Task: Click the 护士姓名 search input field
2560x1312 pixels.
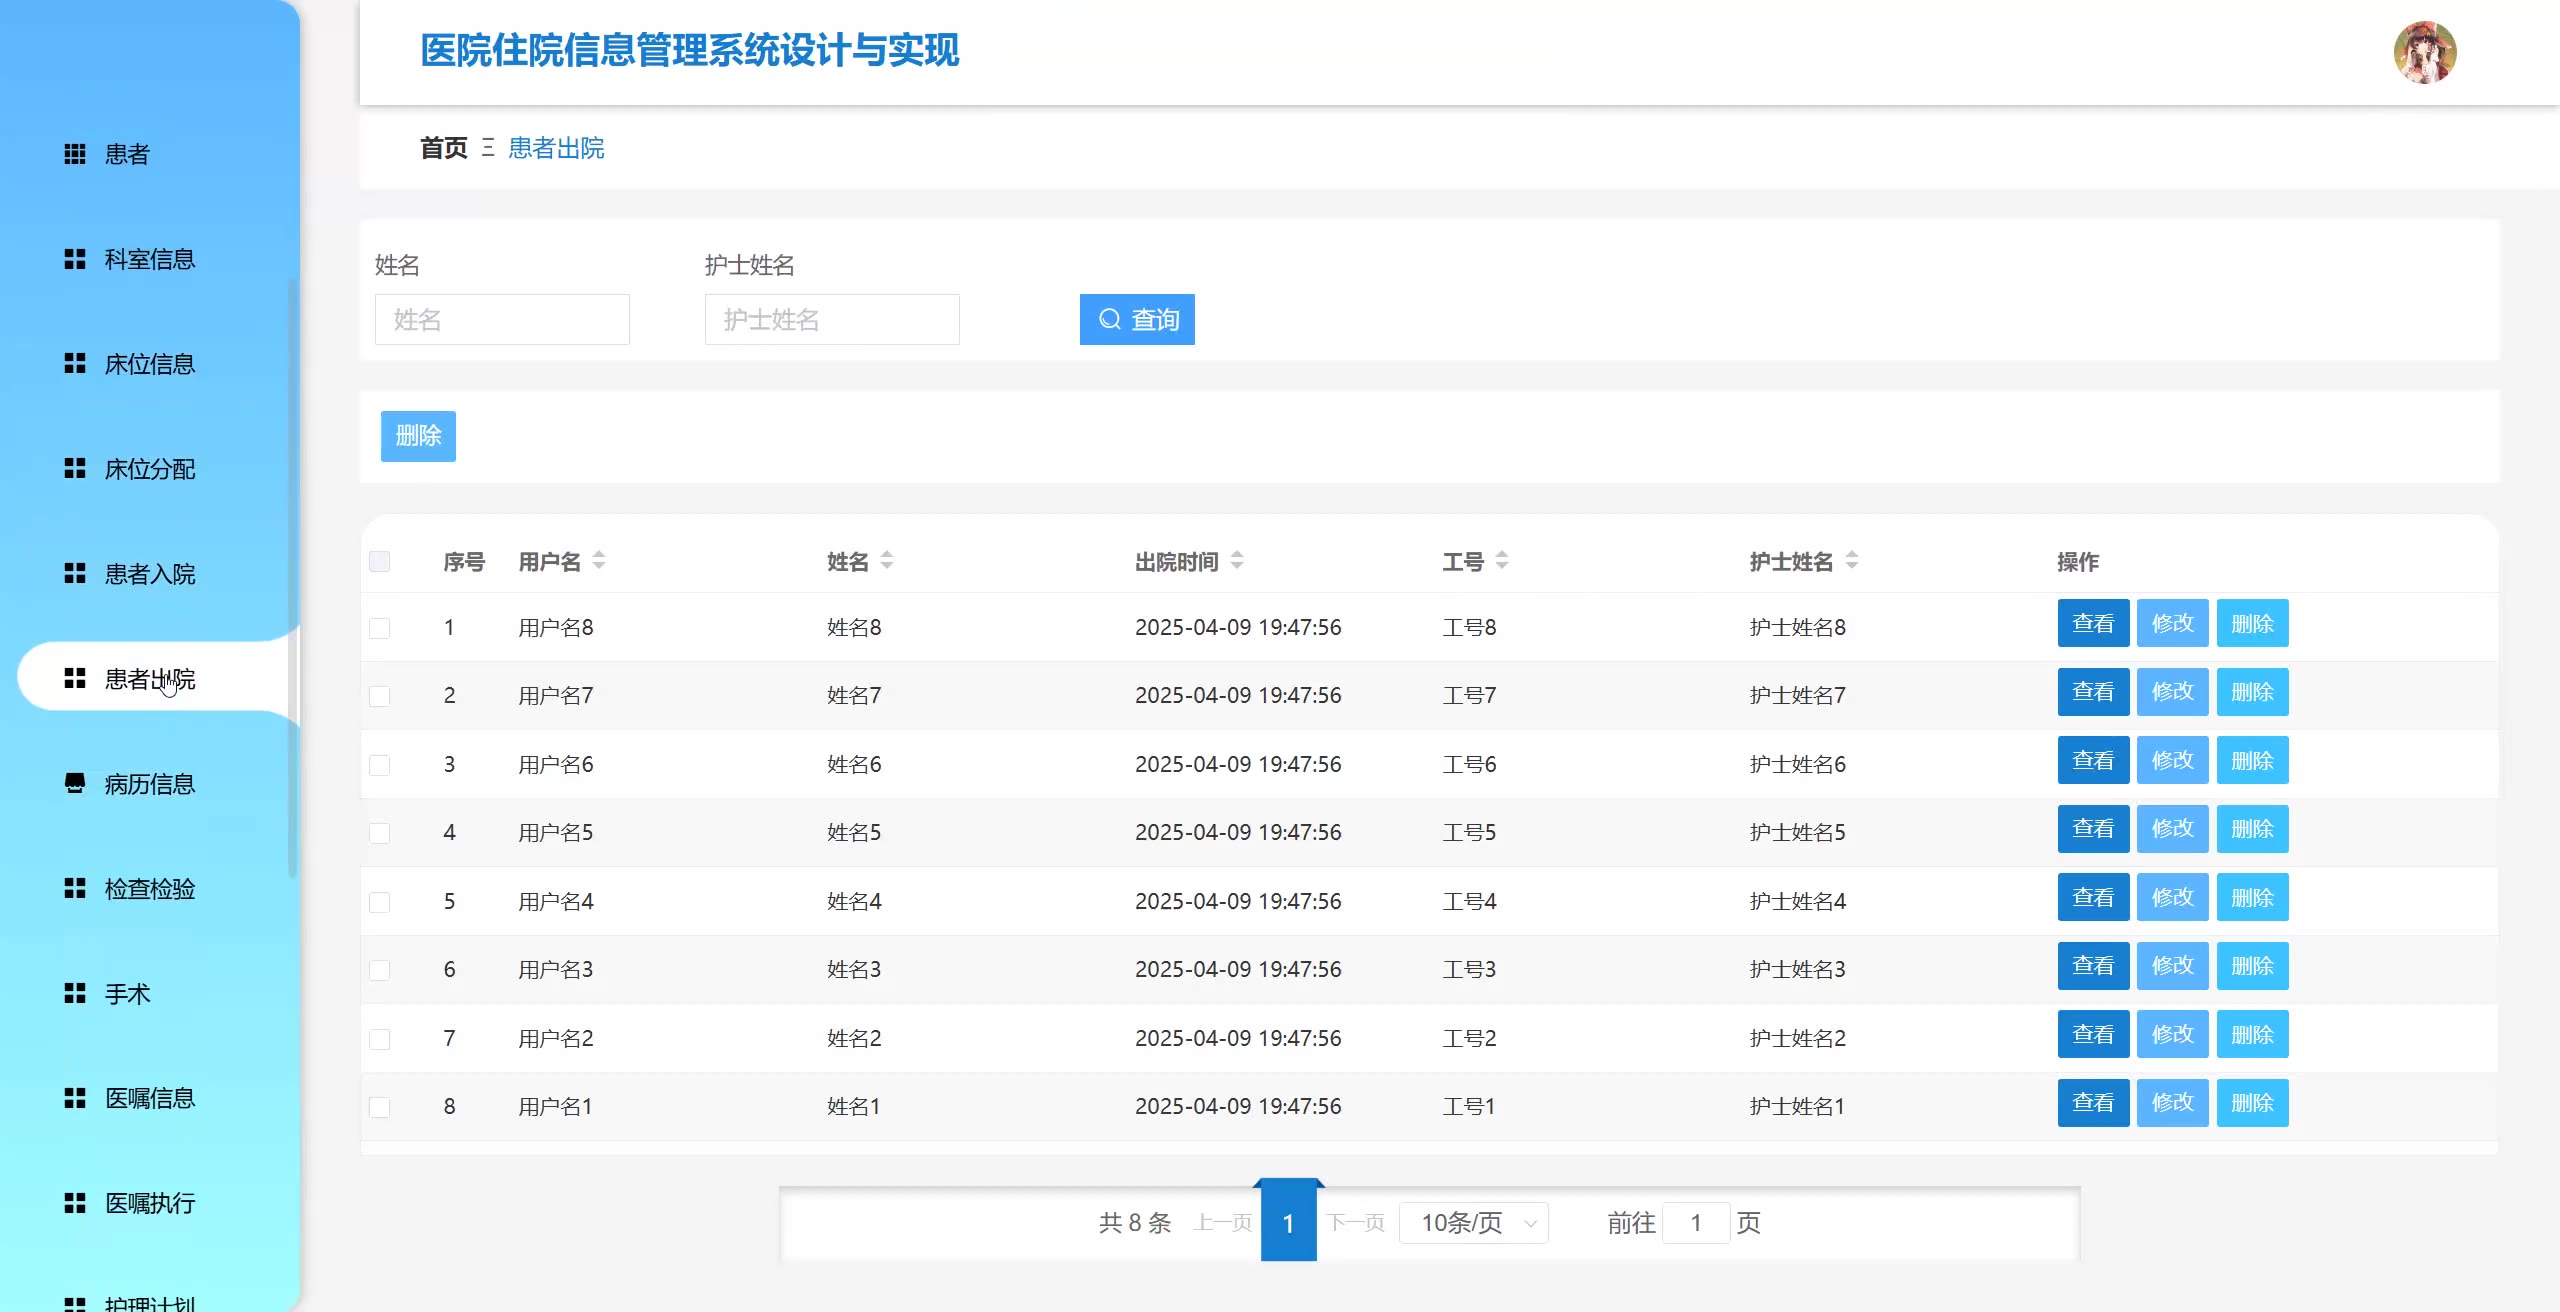Action: 832,319
